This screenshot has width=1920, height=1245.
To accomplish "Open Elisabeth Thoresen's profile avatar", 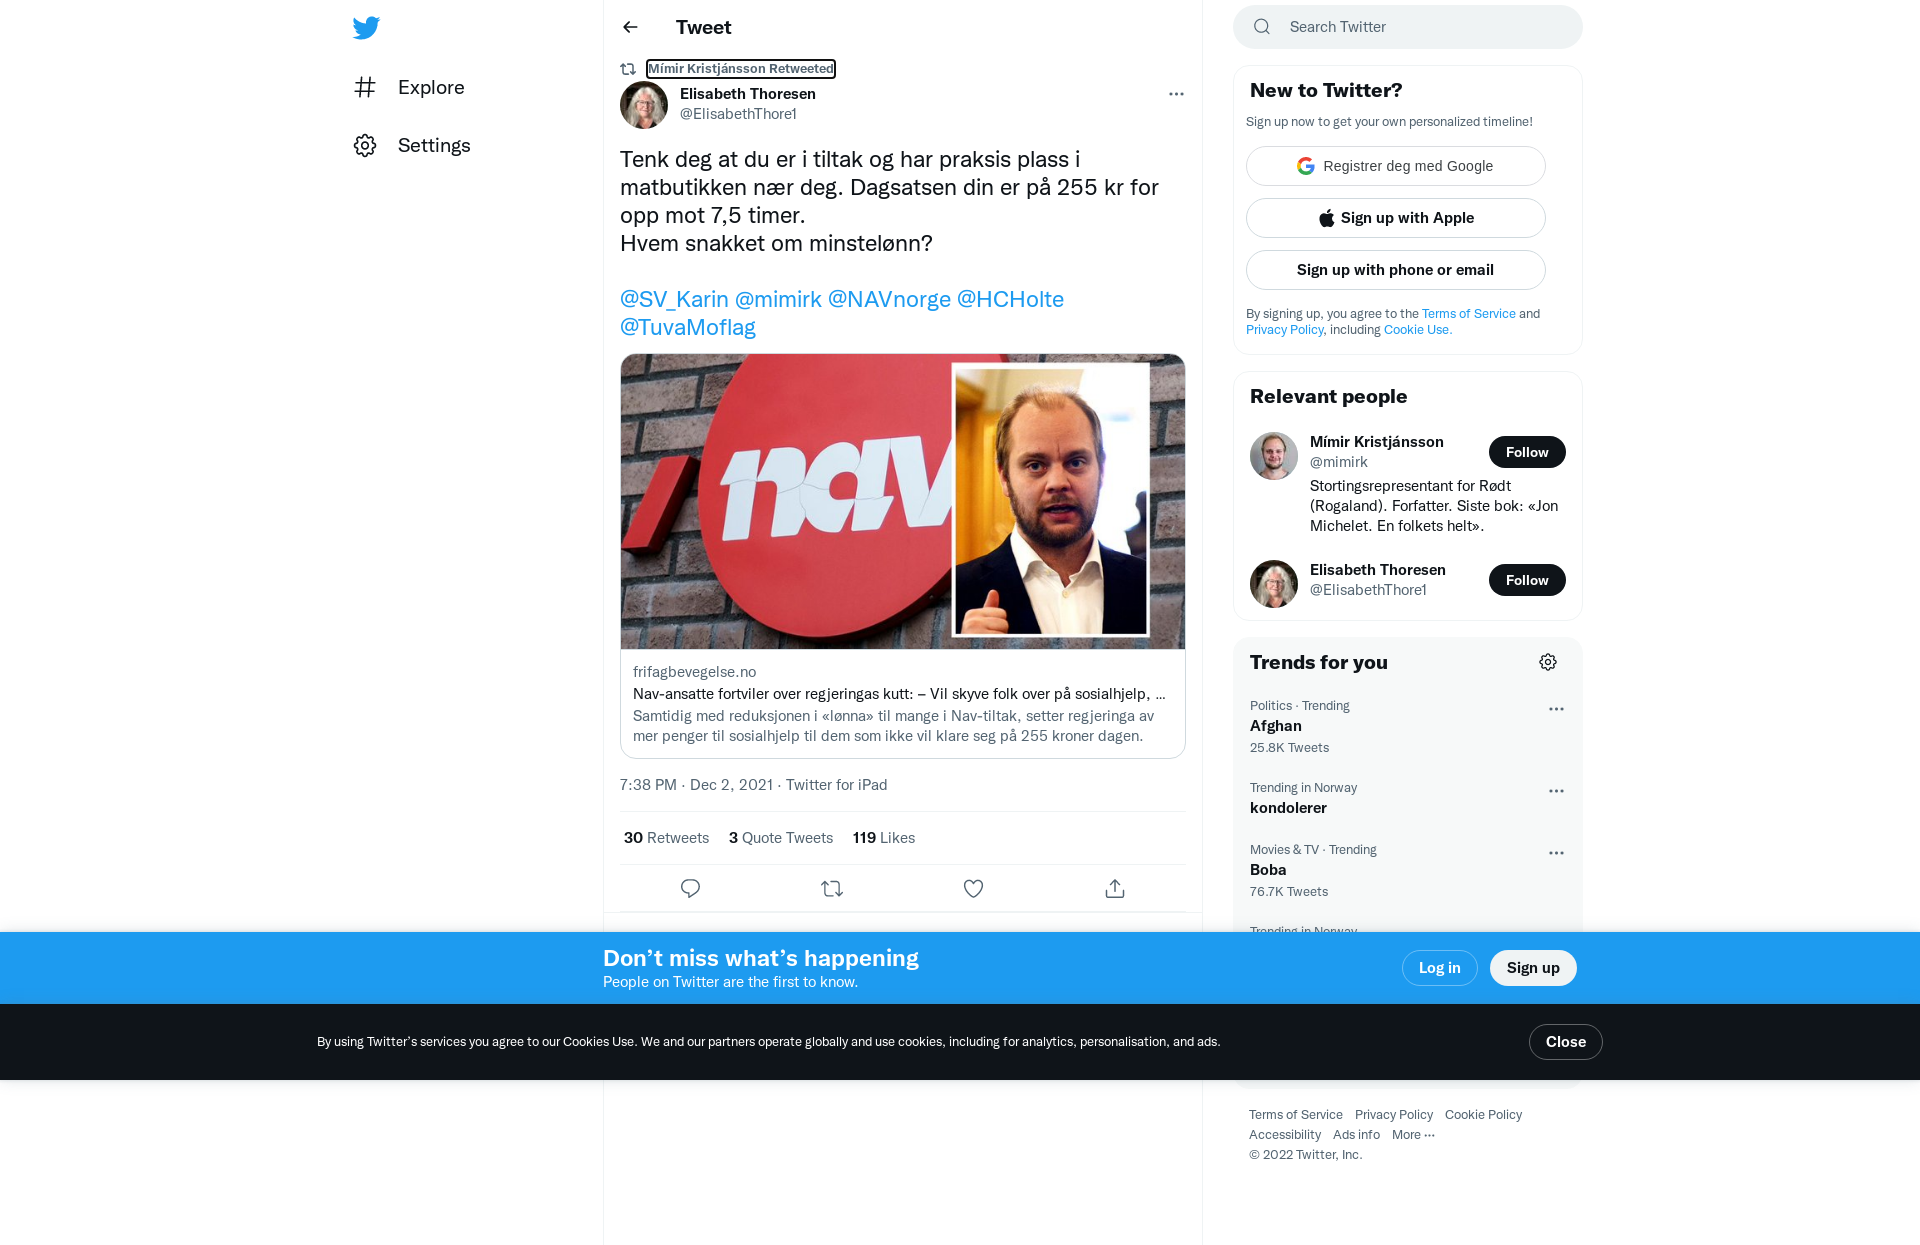I will click(644, 105).
